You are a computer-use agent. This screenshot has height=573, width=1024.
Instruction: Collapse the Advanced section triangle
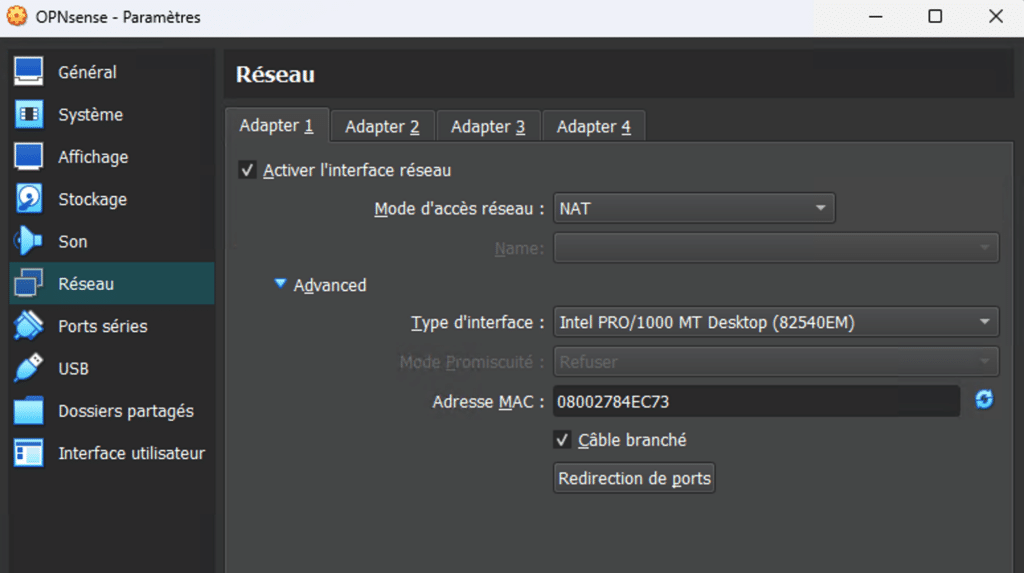[x=280, y=284]
